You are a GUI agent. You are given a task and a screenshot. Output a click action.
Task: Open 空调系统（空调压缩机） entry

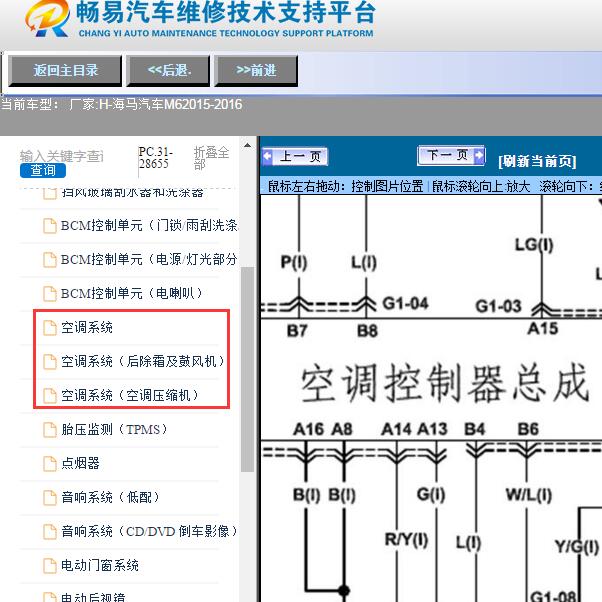point(129,395)
